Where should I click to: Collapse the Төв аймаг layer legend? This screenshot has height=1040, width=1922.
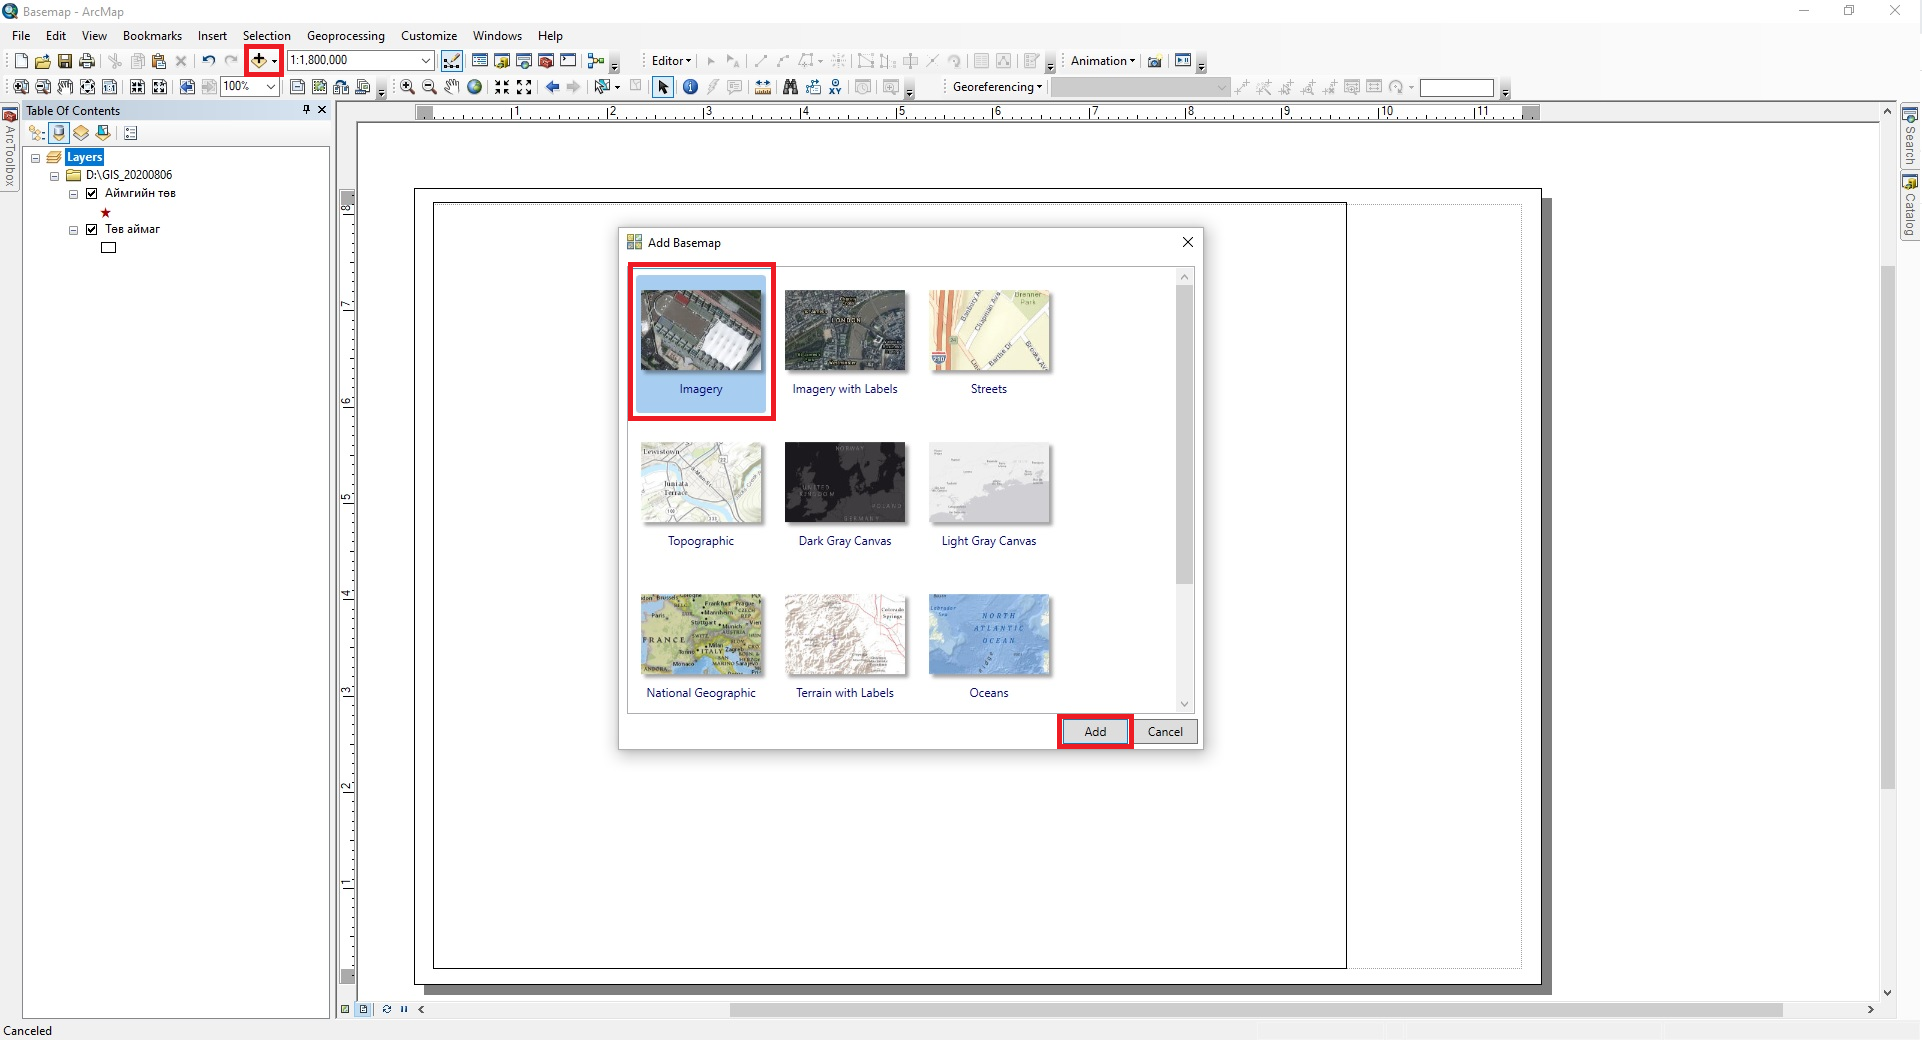(74, 230)
